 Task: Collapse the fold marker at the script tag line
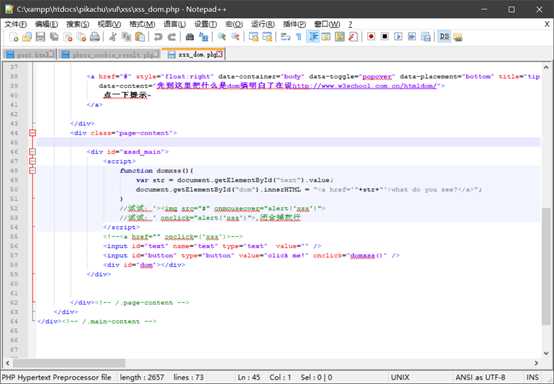[x=33, y=161]
